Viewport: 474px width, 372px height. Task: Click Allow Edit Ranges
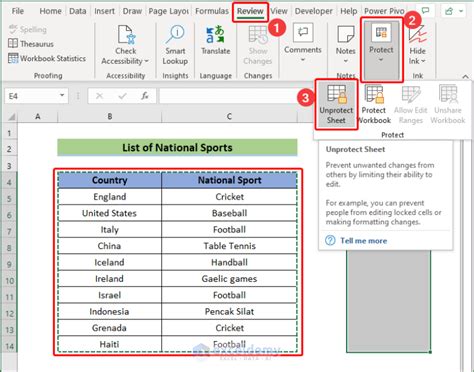(411, 104)
